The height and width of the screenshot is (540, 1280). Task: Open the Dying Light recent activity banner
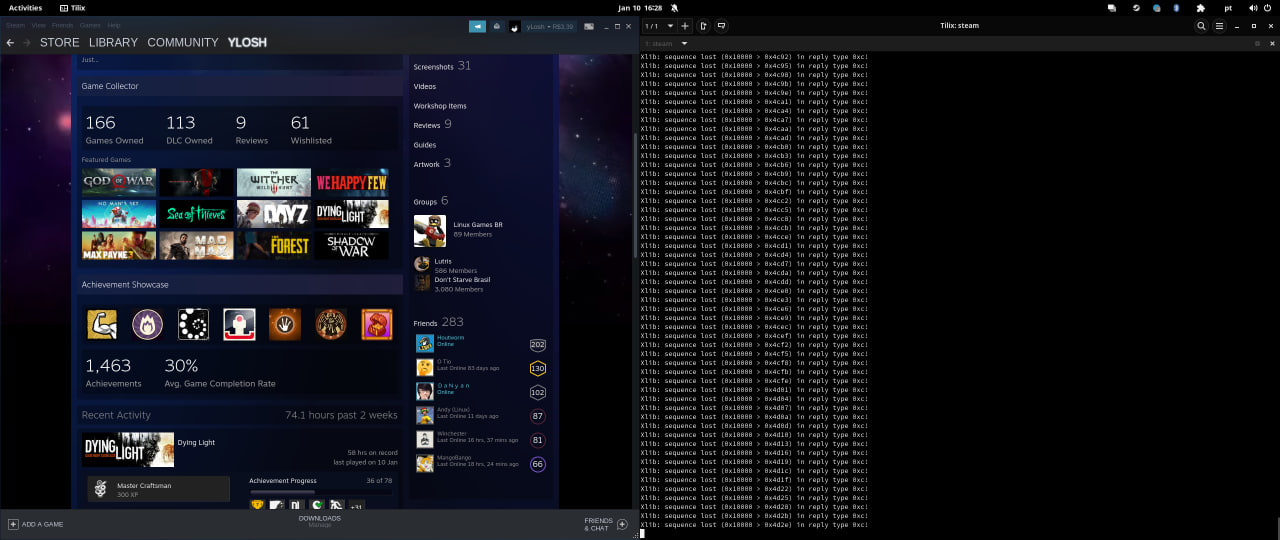[x=128, y=450]
